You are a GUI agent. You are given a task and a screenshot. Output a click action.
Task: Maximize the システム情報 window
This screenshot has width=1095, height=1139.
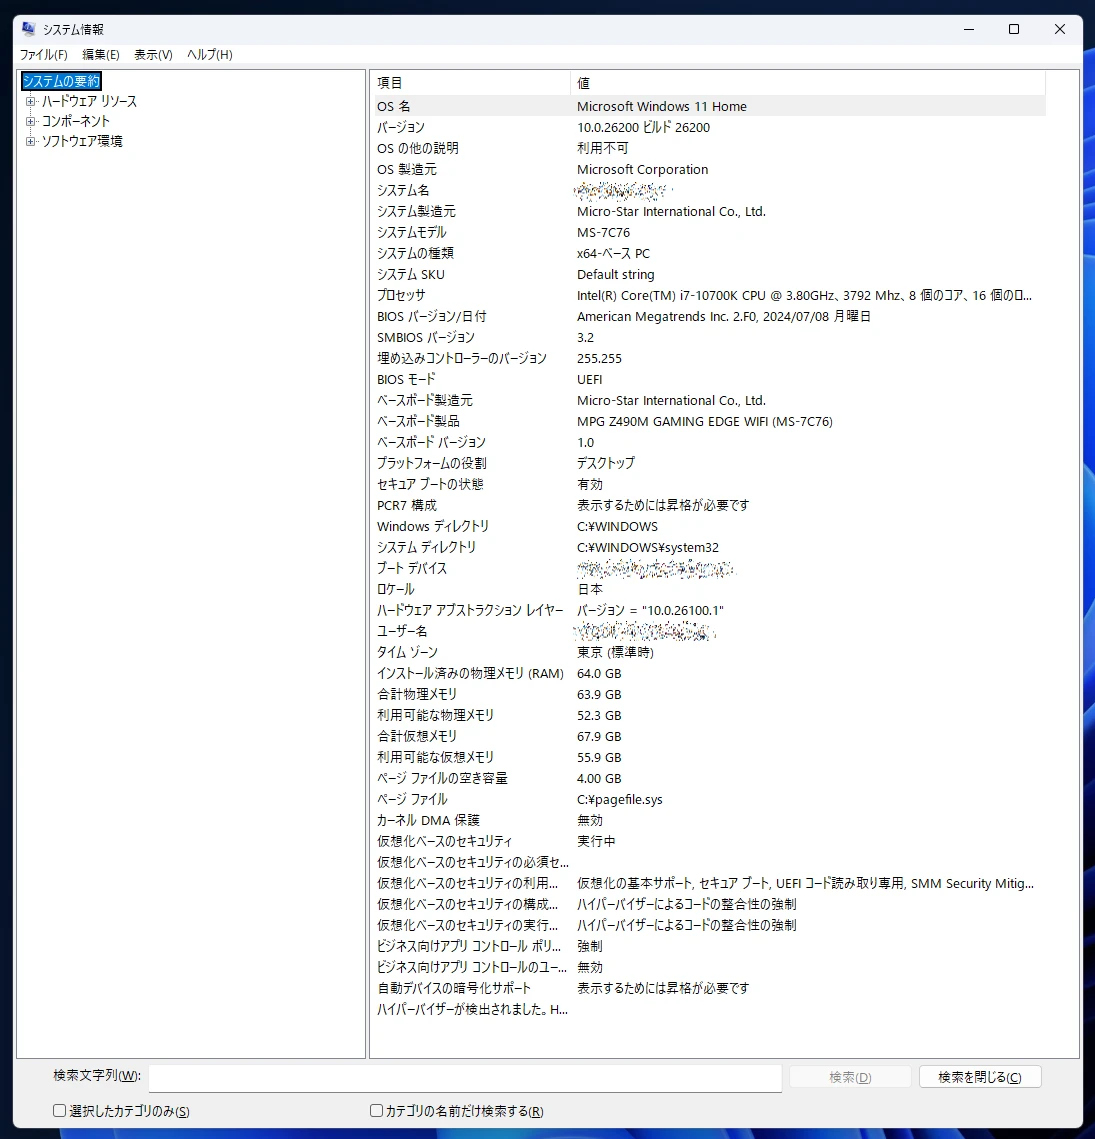tap(1013, 29)
